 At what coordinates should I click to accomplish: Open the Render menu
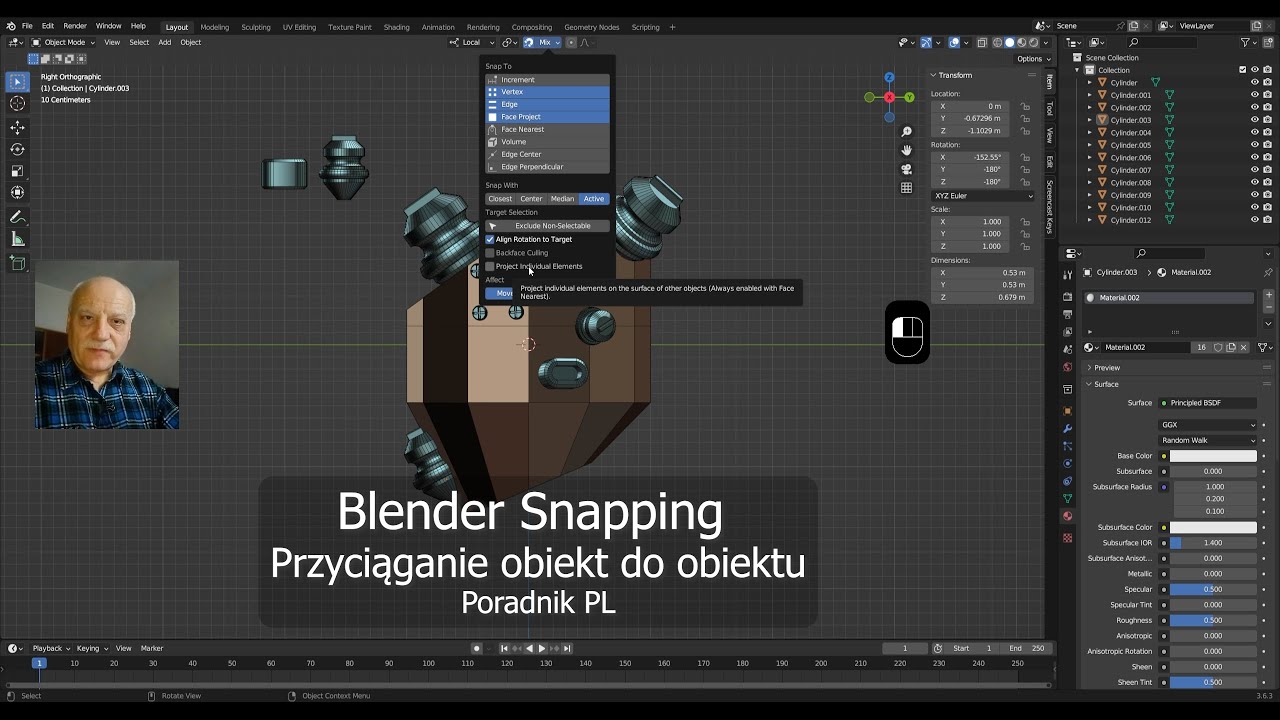pyautogui.click(x=75, y=26)
